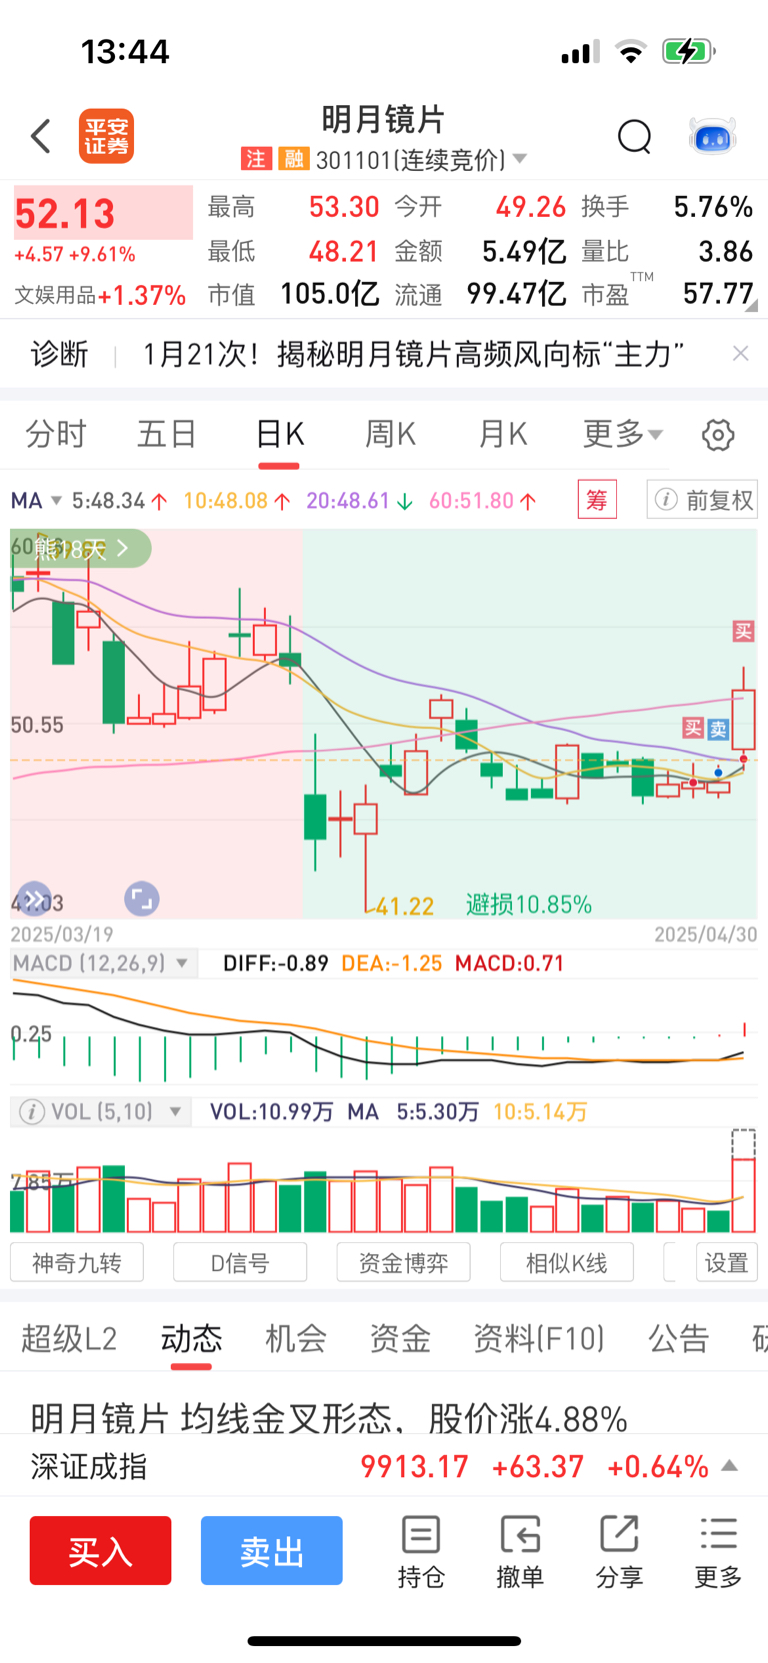Tap the 换手 5.76% value

click(713, 207)
